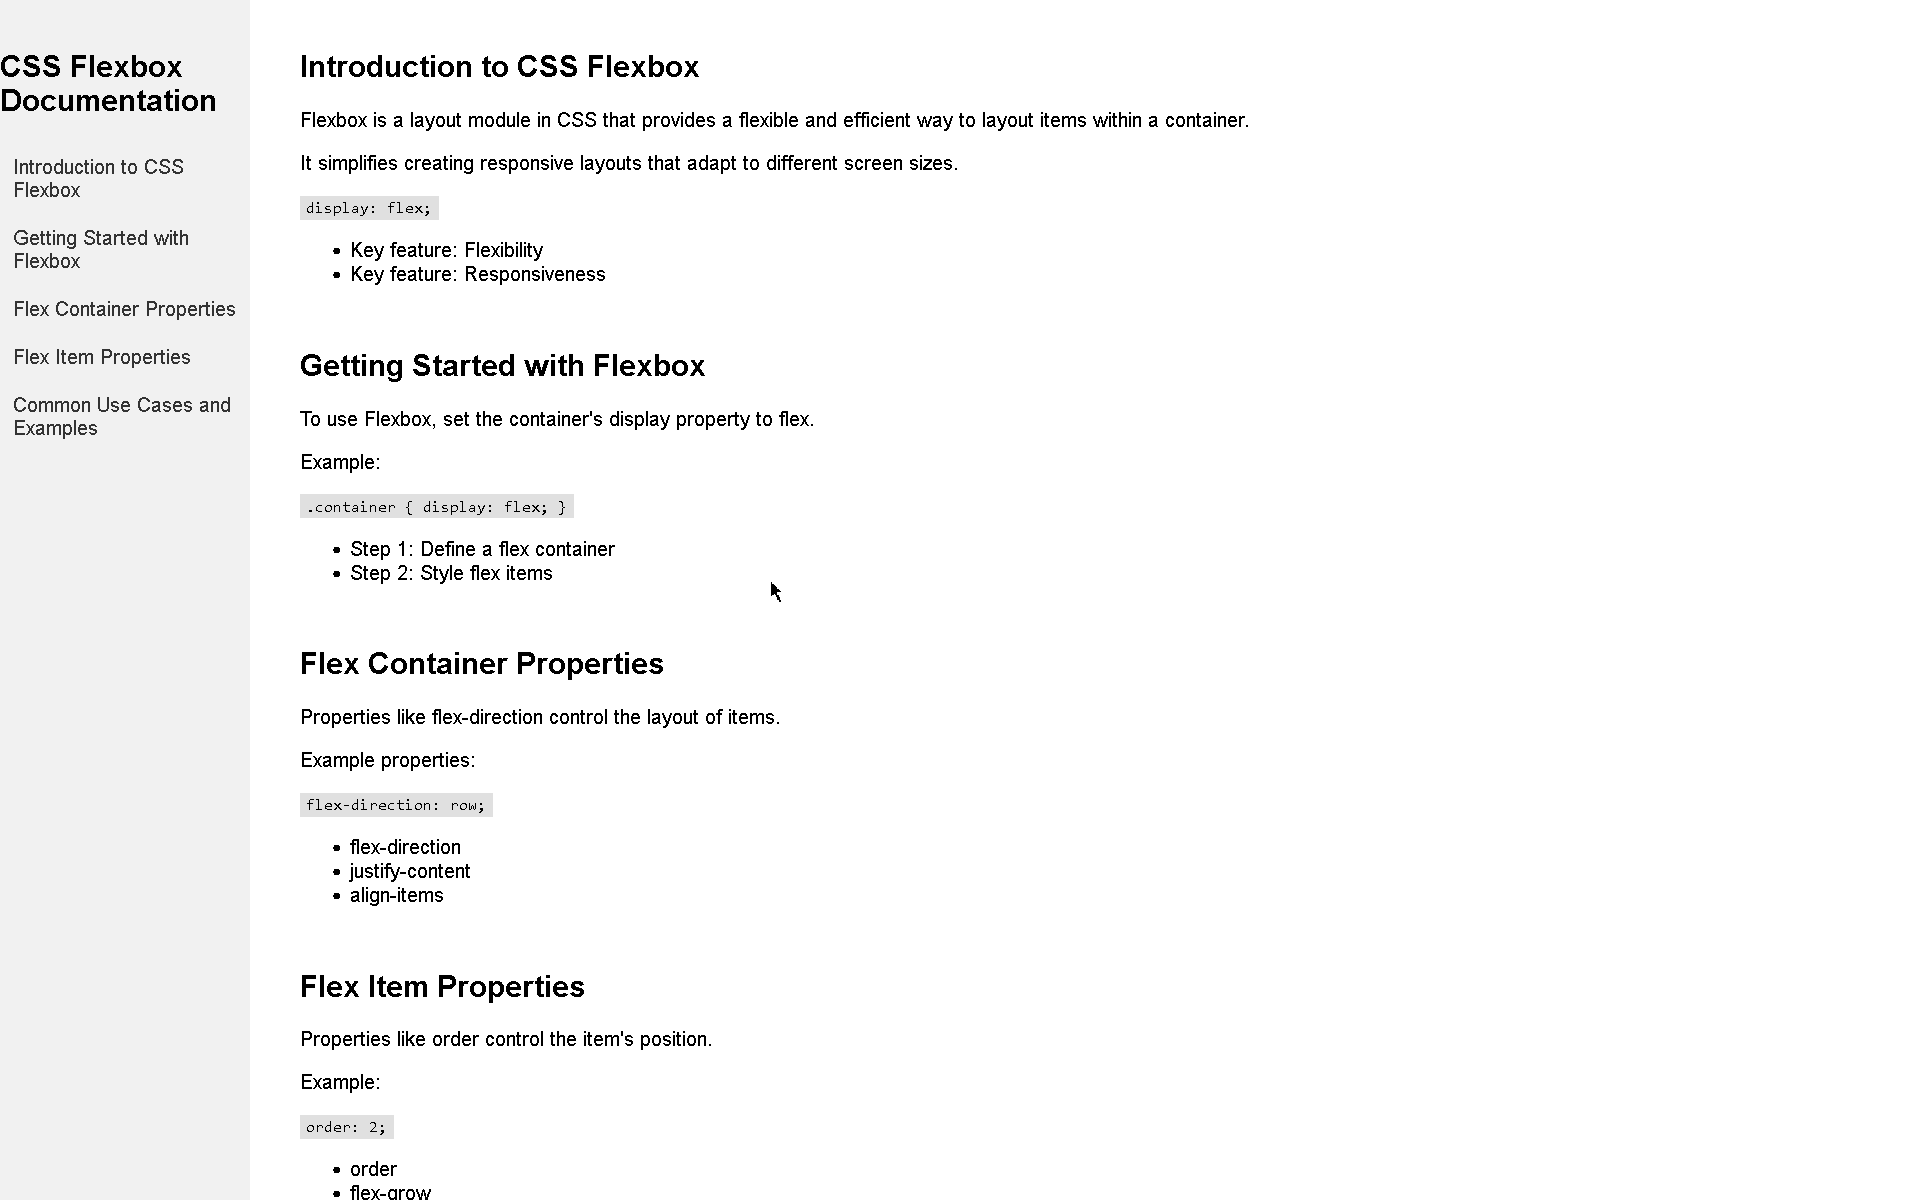Image resolution: width=1920 pixels, height=1200 pixels.
Task: Click Common Use Cases and Examples
Action: coord(120,416)
